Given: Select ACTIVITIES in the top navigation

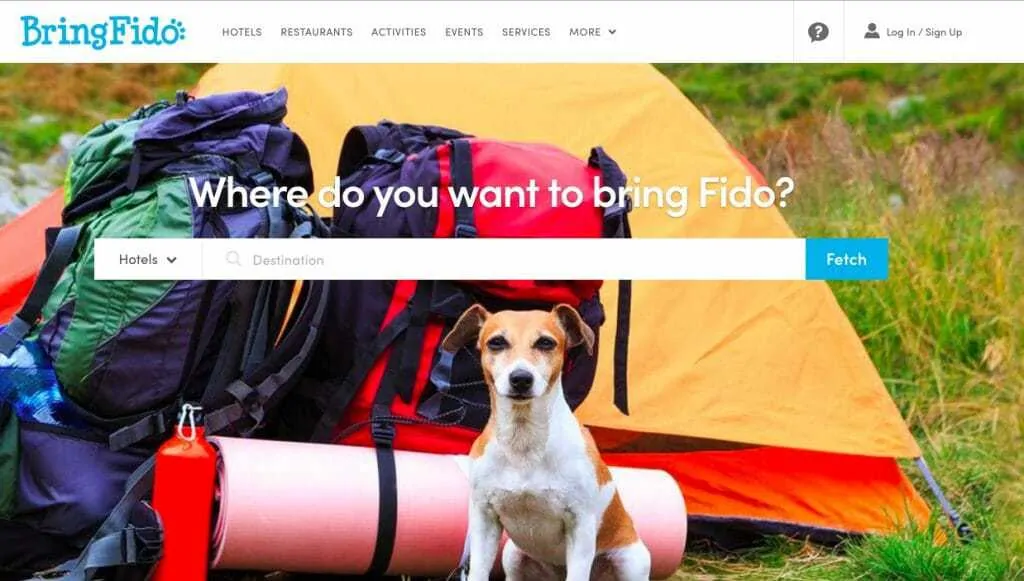Looking at the screenshot, I should pyautogui.click(x=398, y=31).
